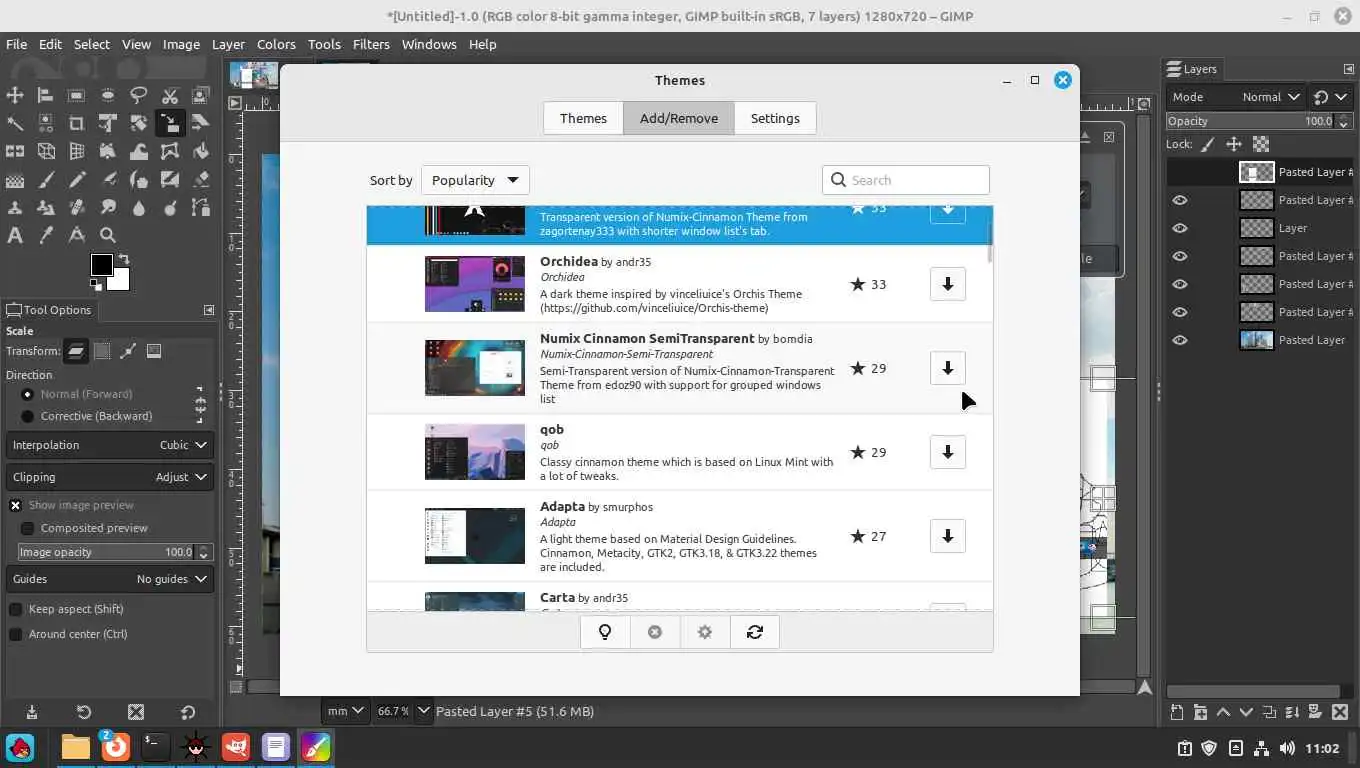1360x768 pixels.
Task: Open the Colors menu
Action: click(x=276, y=44)
